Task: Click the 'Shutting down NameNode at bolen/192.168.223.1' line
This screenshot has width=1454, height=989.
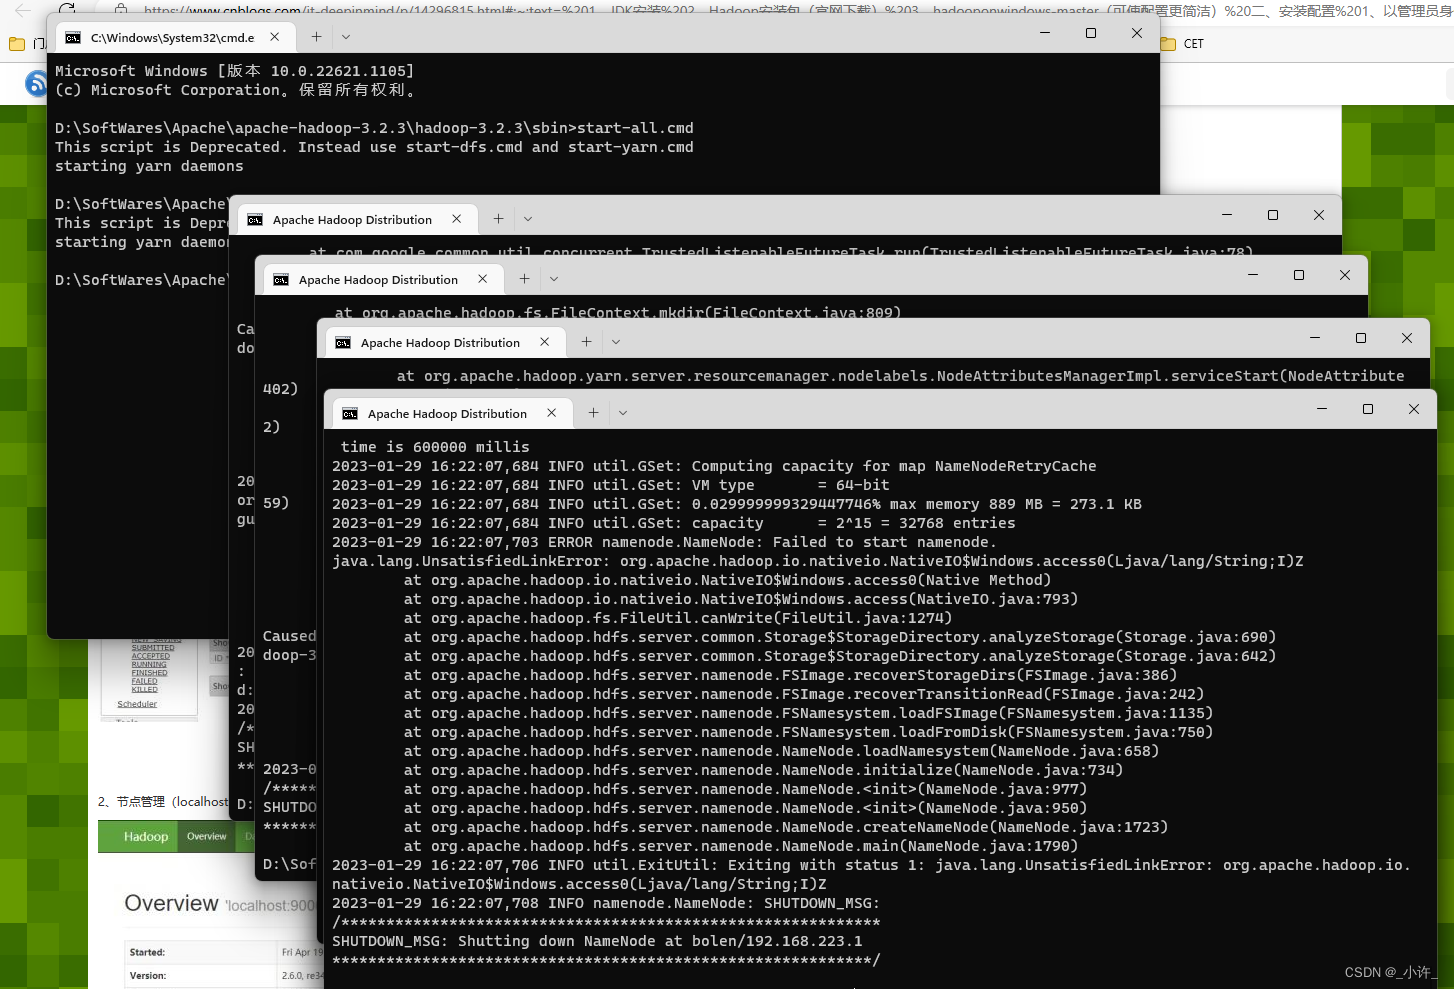Action: click(597, 941)
